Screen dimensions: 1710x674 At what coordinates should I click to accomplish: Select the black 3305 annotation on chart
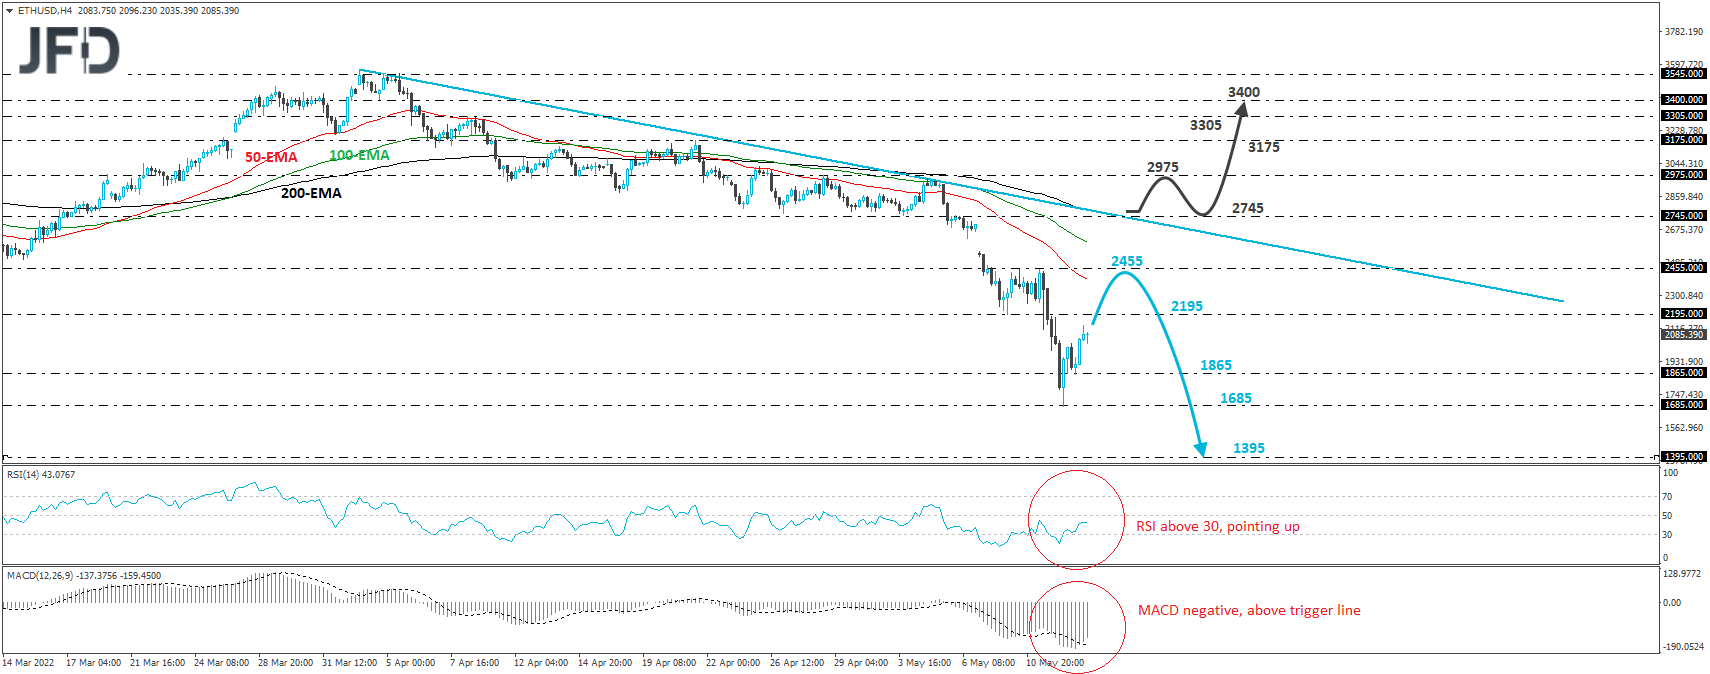(x=1206, y=126)
